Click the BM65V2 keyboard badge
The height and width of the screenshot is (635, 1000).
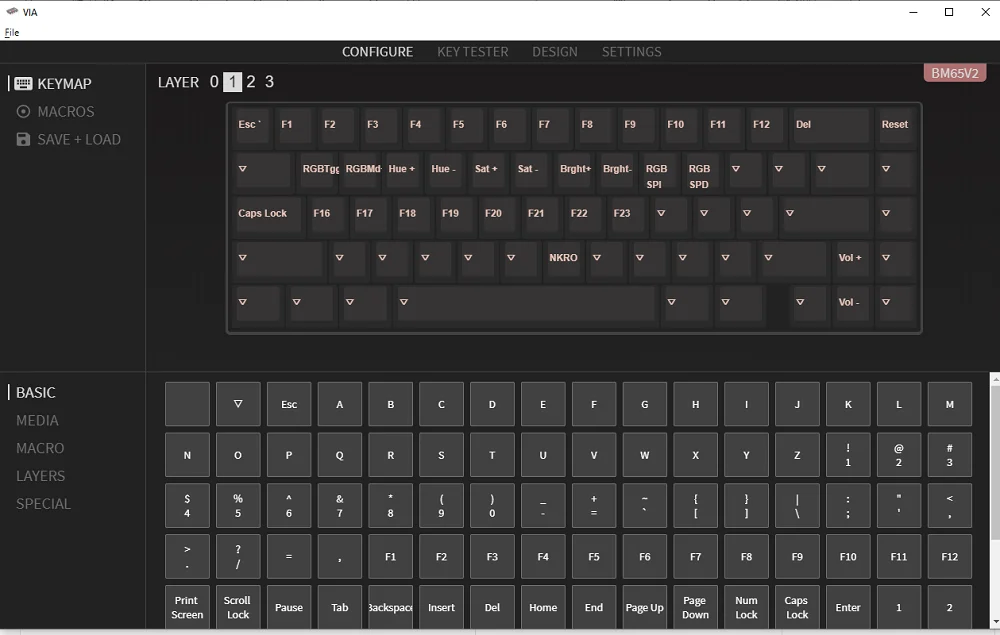[955, 73]
